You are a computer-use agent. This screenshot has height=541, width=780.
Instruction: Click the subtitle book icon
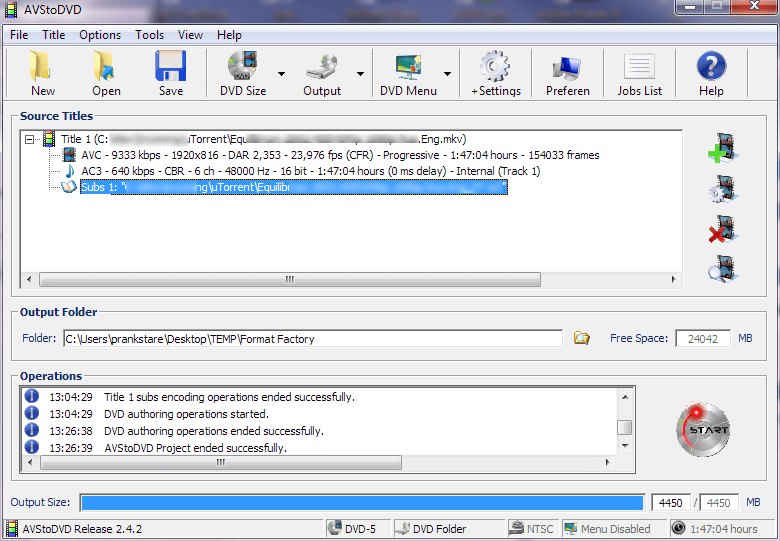[69, 187]
